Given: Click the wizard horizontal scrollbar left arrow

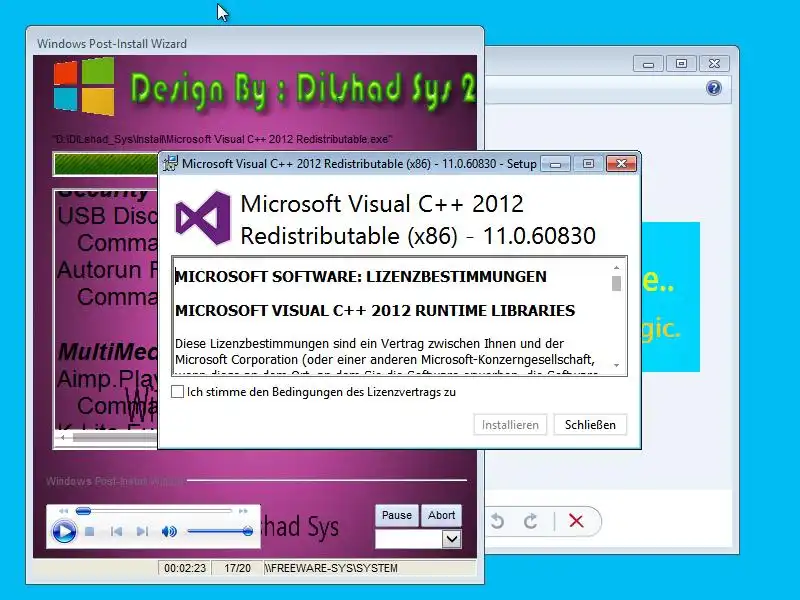Looking at the screenshot, I should pyautogui.click(x=63, y=437).
